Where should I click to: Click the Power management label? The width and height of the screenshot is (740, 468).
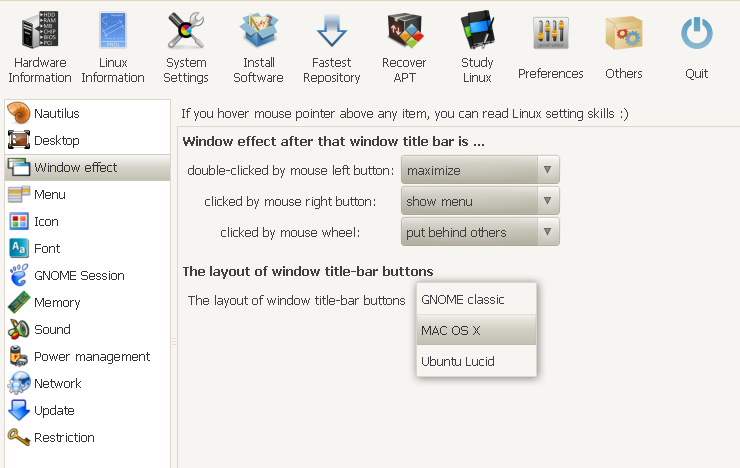click(x=92, y=357)
